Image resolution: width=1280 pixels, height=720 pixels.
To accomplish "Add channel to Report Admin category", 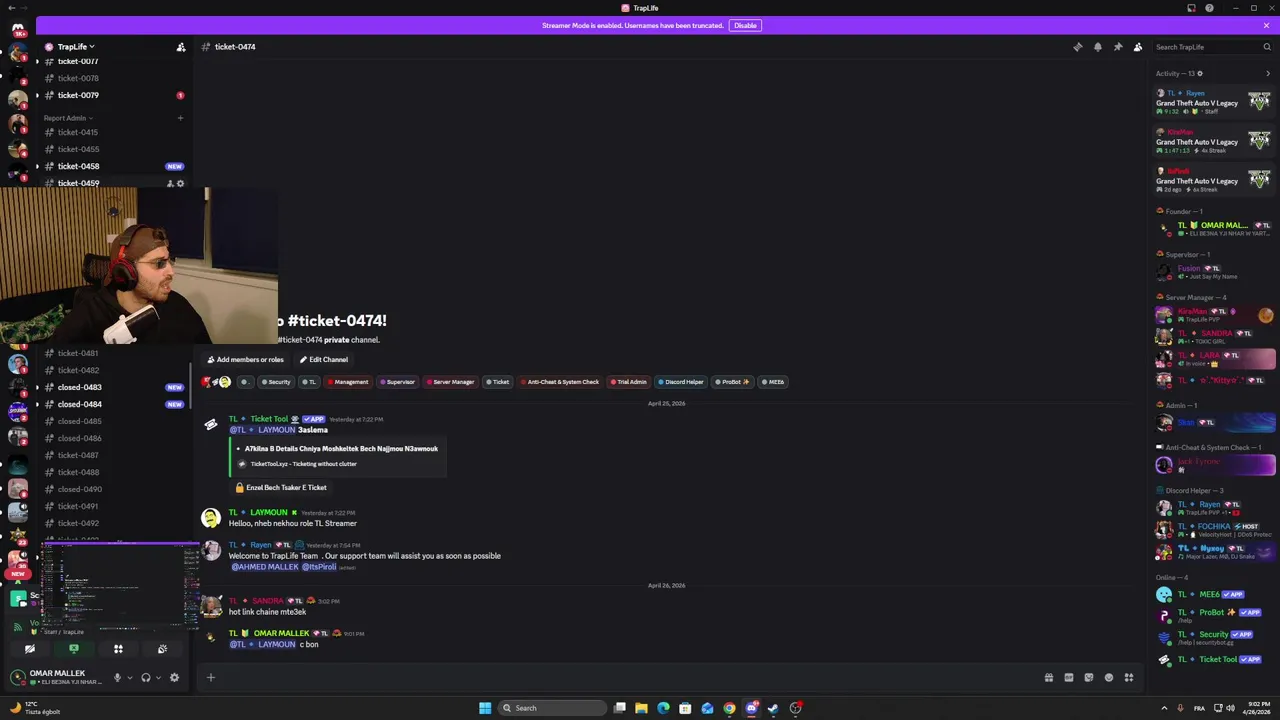I will pos(180,118).
